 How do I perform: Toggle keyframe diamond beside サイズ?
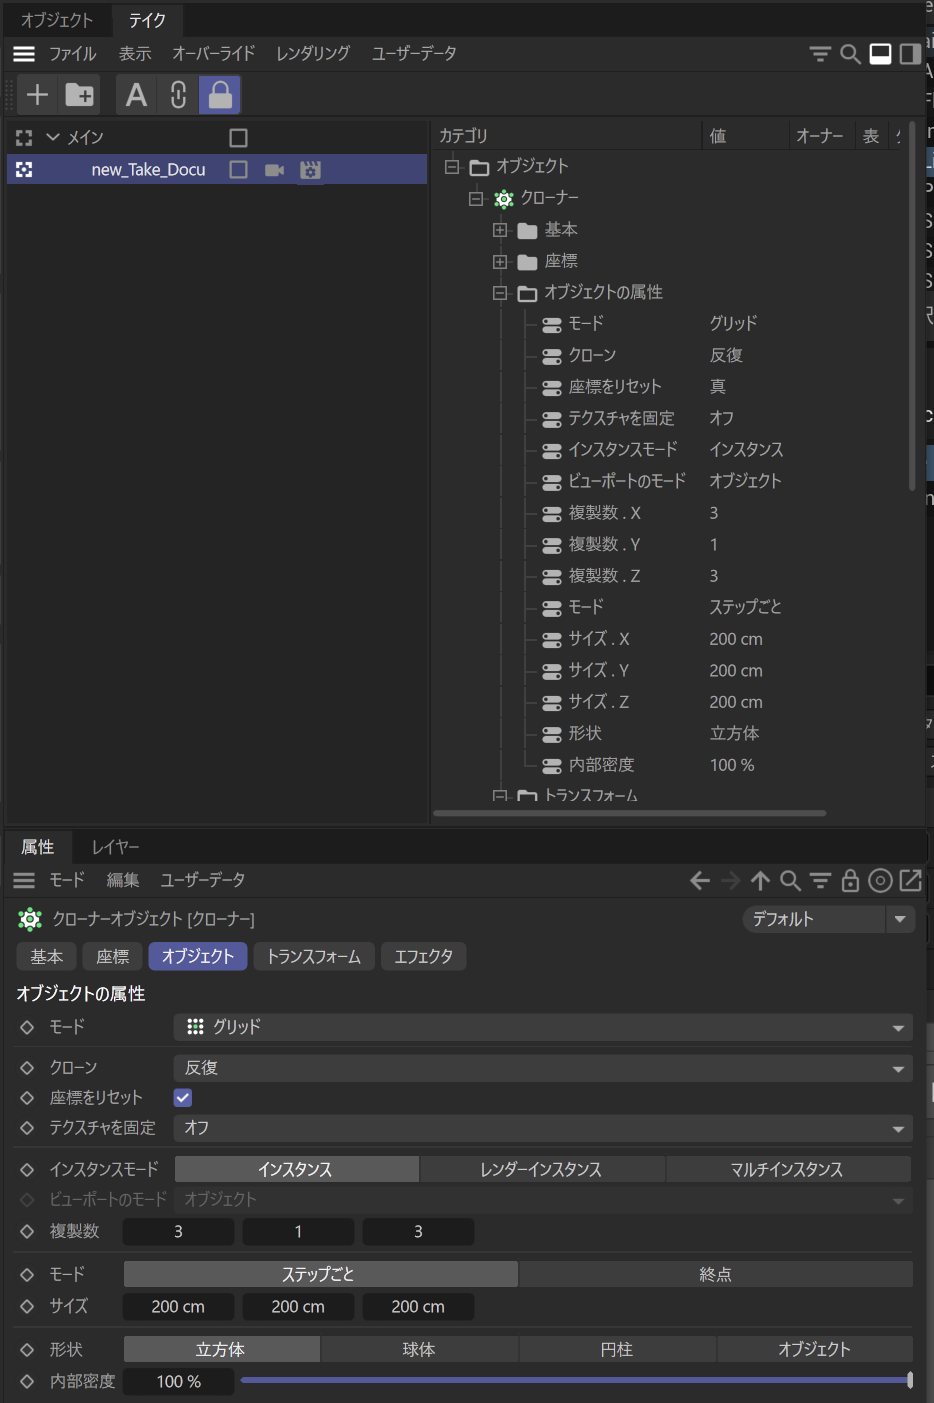pos(27,1307)
